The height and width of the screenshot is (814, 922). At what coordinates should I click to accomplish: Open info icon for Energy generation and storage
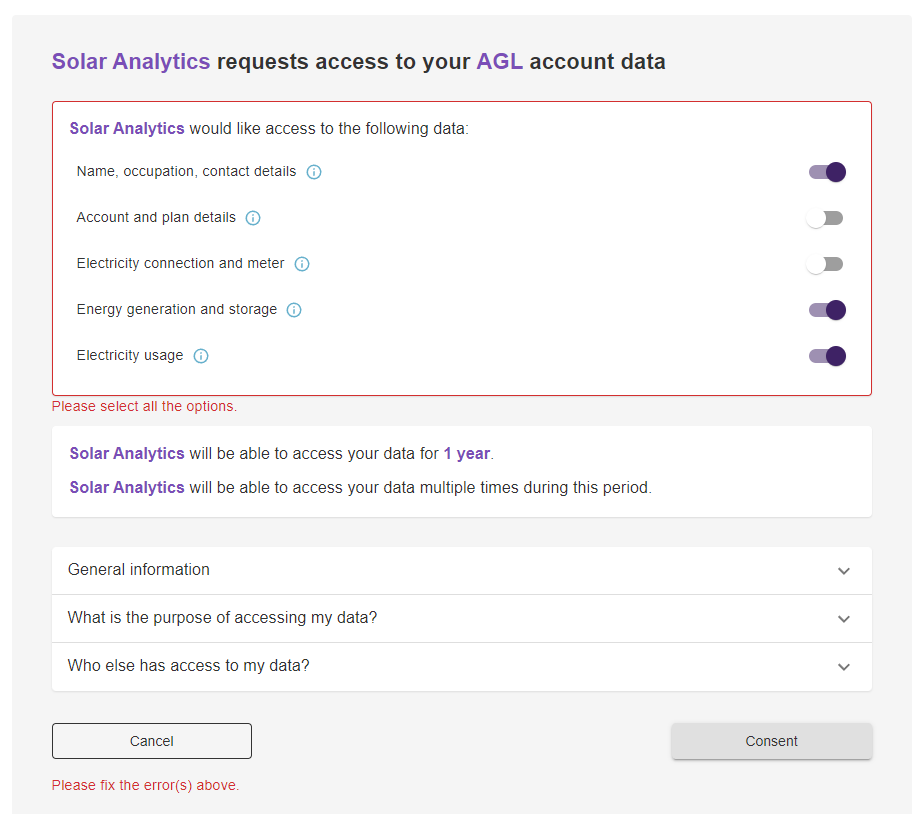[x=294, y=310]
